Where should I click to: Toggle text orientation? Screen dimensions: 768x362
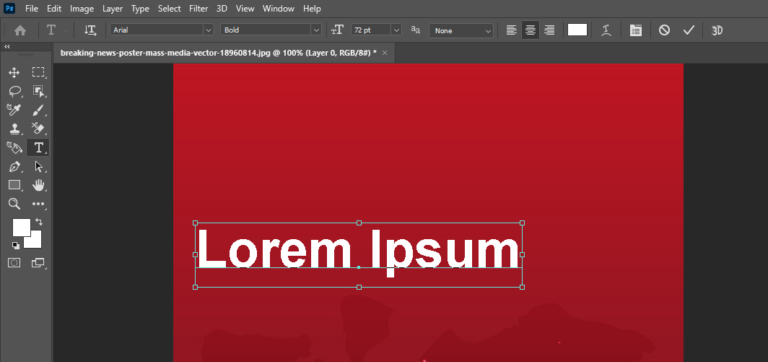tap(90, 30)
